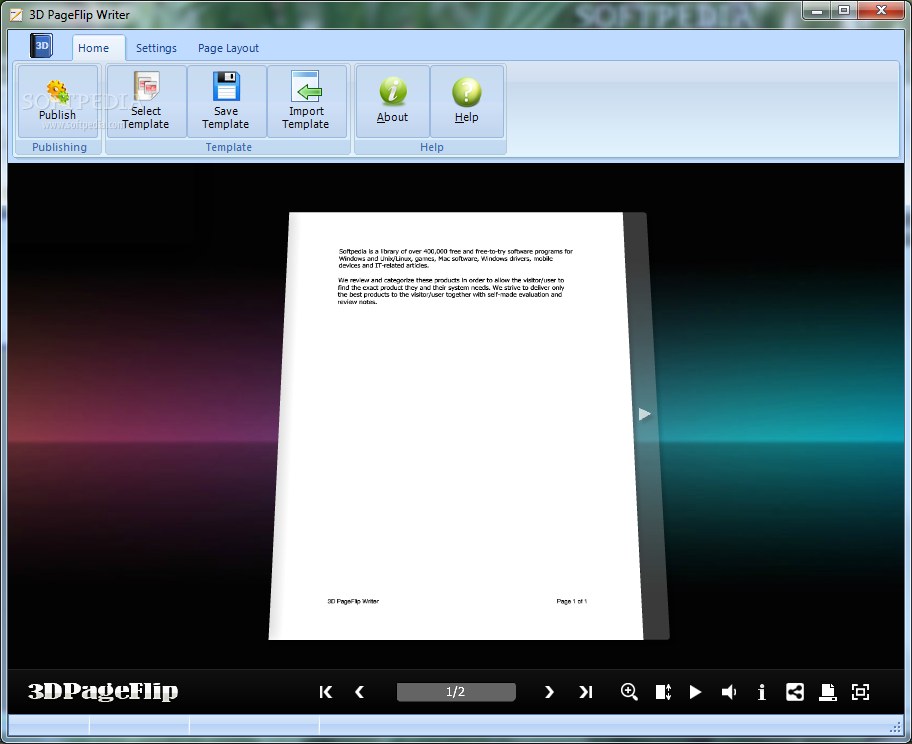Screen dimensions: 912x744
Task: Maximize the 3D PageFlip Writer window
Action: coord(845,11)
